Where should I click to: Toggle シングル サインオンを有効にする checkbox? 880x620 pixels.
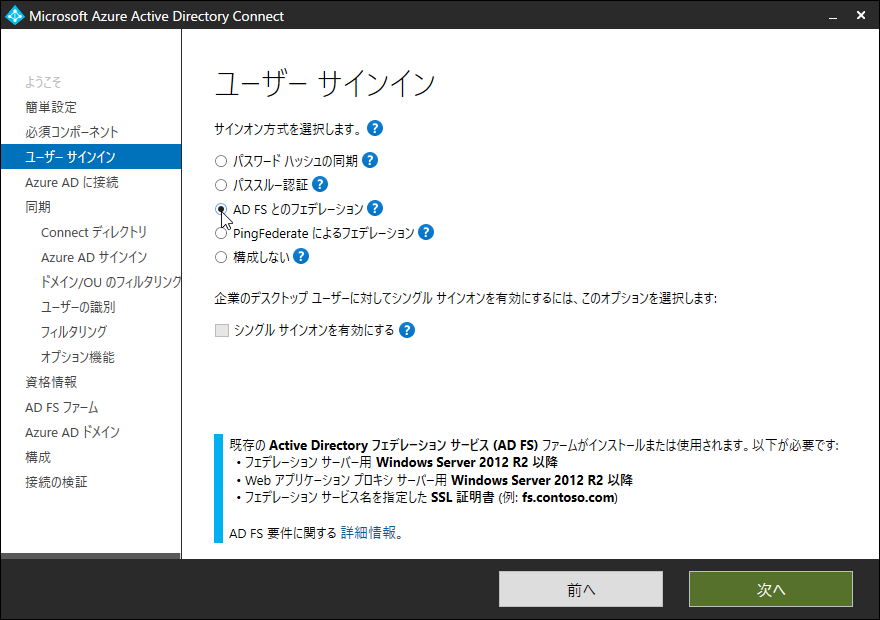[222, 330]
